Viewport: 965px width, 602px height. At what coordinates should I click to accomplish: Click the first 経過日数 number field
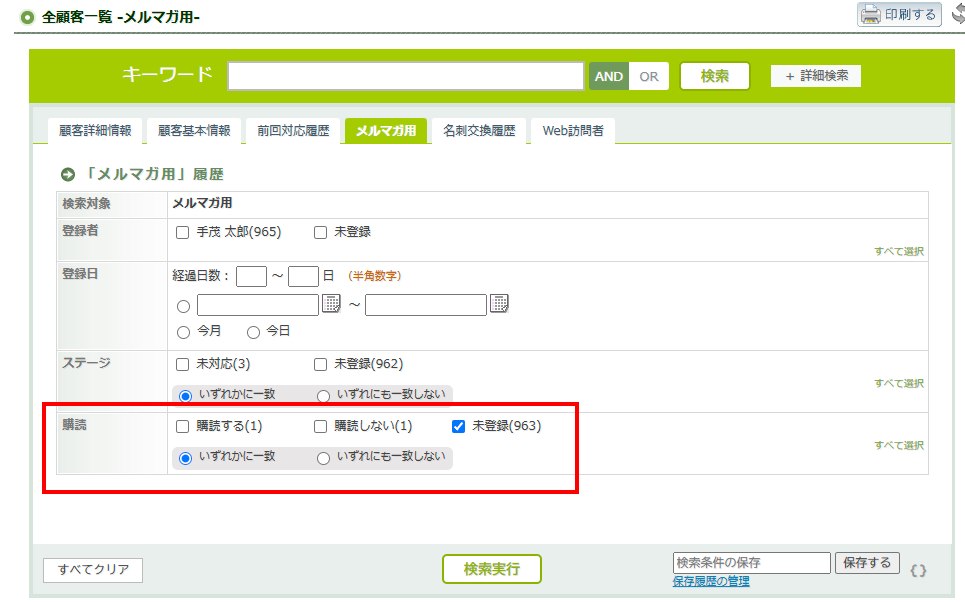pos(251,276)
